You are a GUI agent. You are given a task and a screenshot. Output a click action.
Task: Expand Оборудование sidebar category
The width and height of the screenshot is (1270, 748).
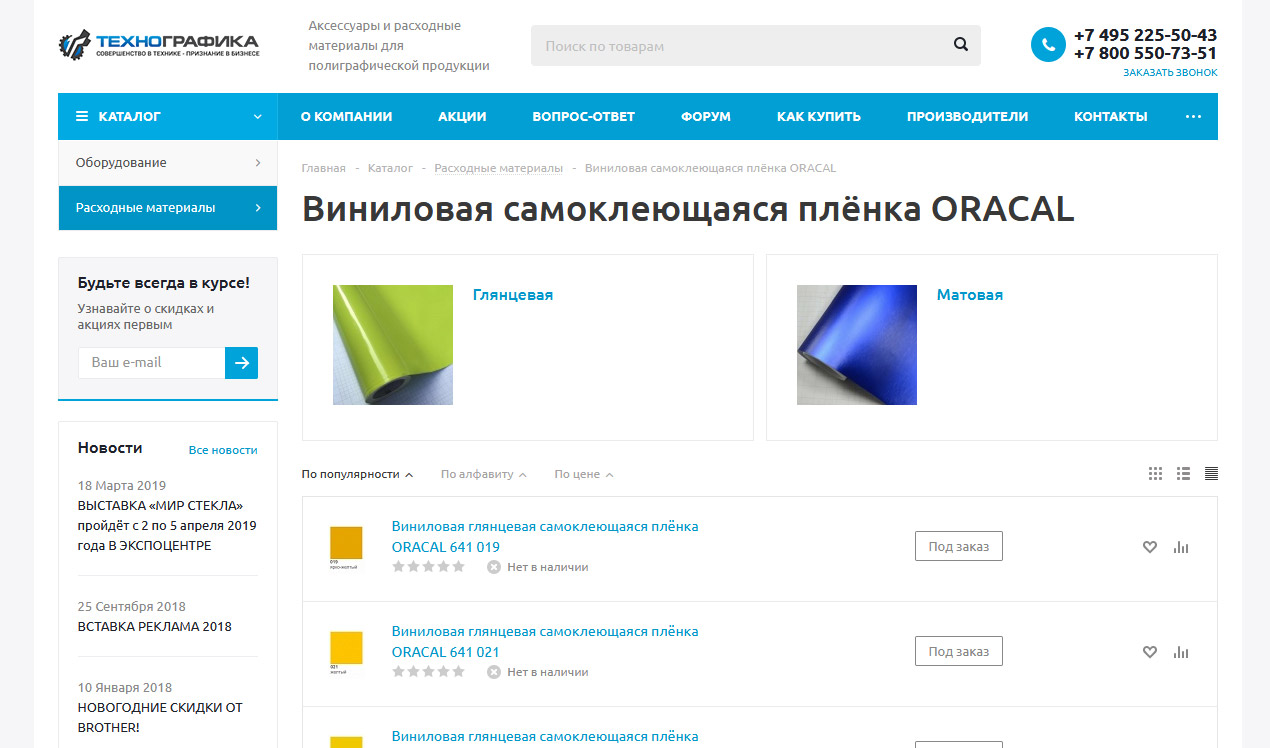pyautogui.click(x=258, y=163)
